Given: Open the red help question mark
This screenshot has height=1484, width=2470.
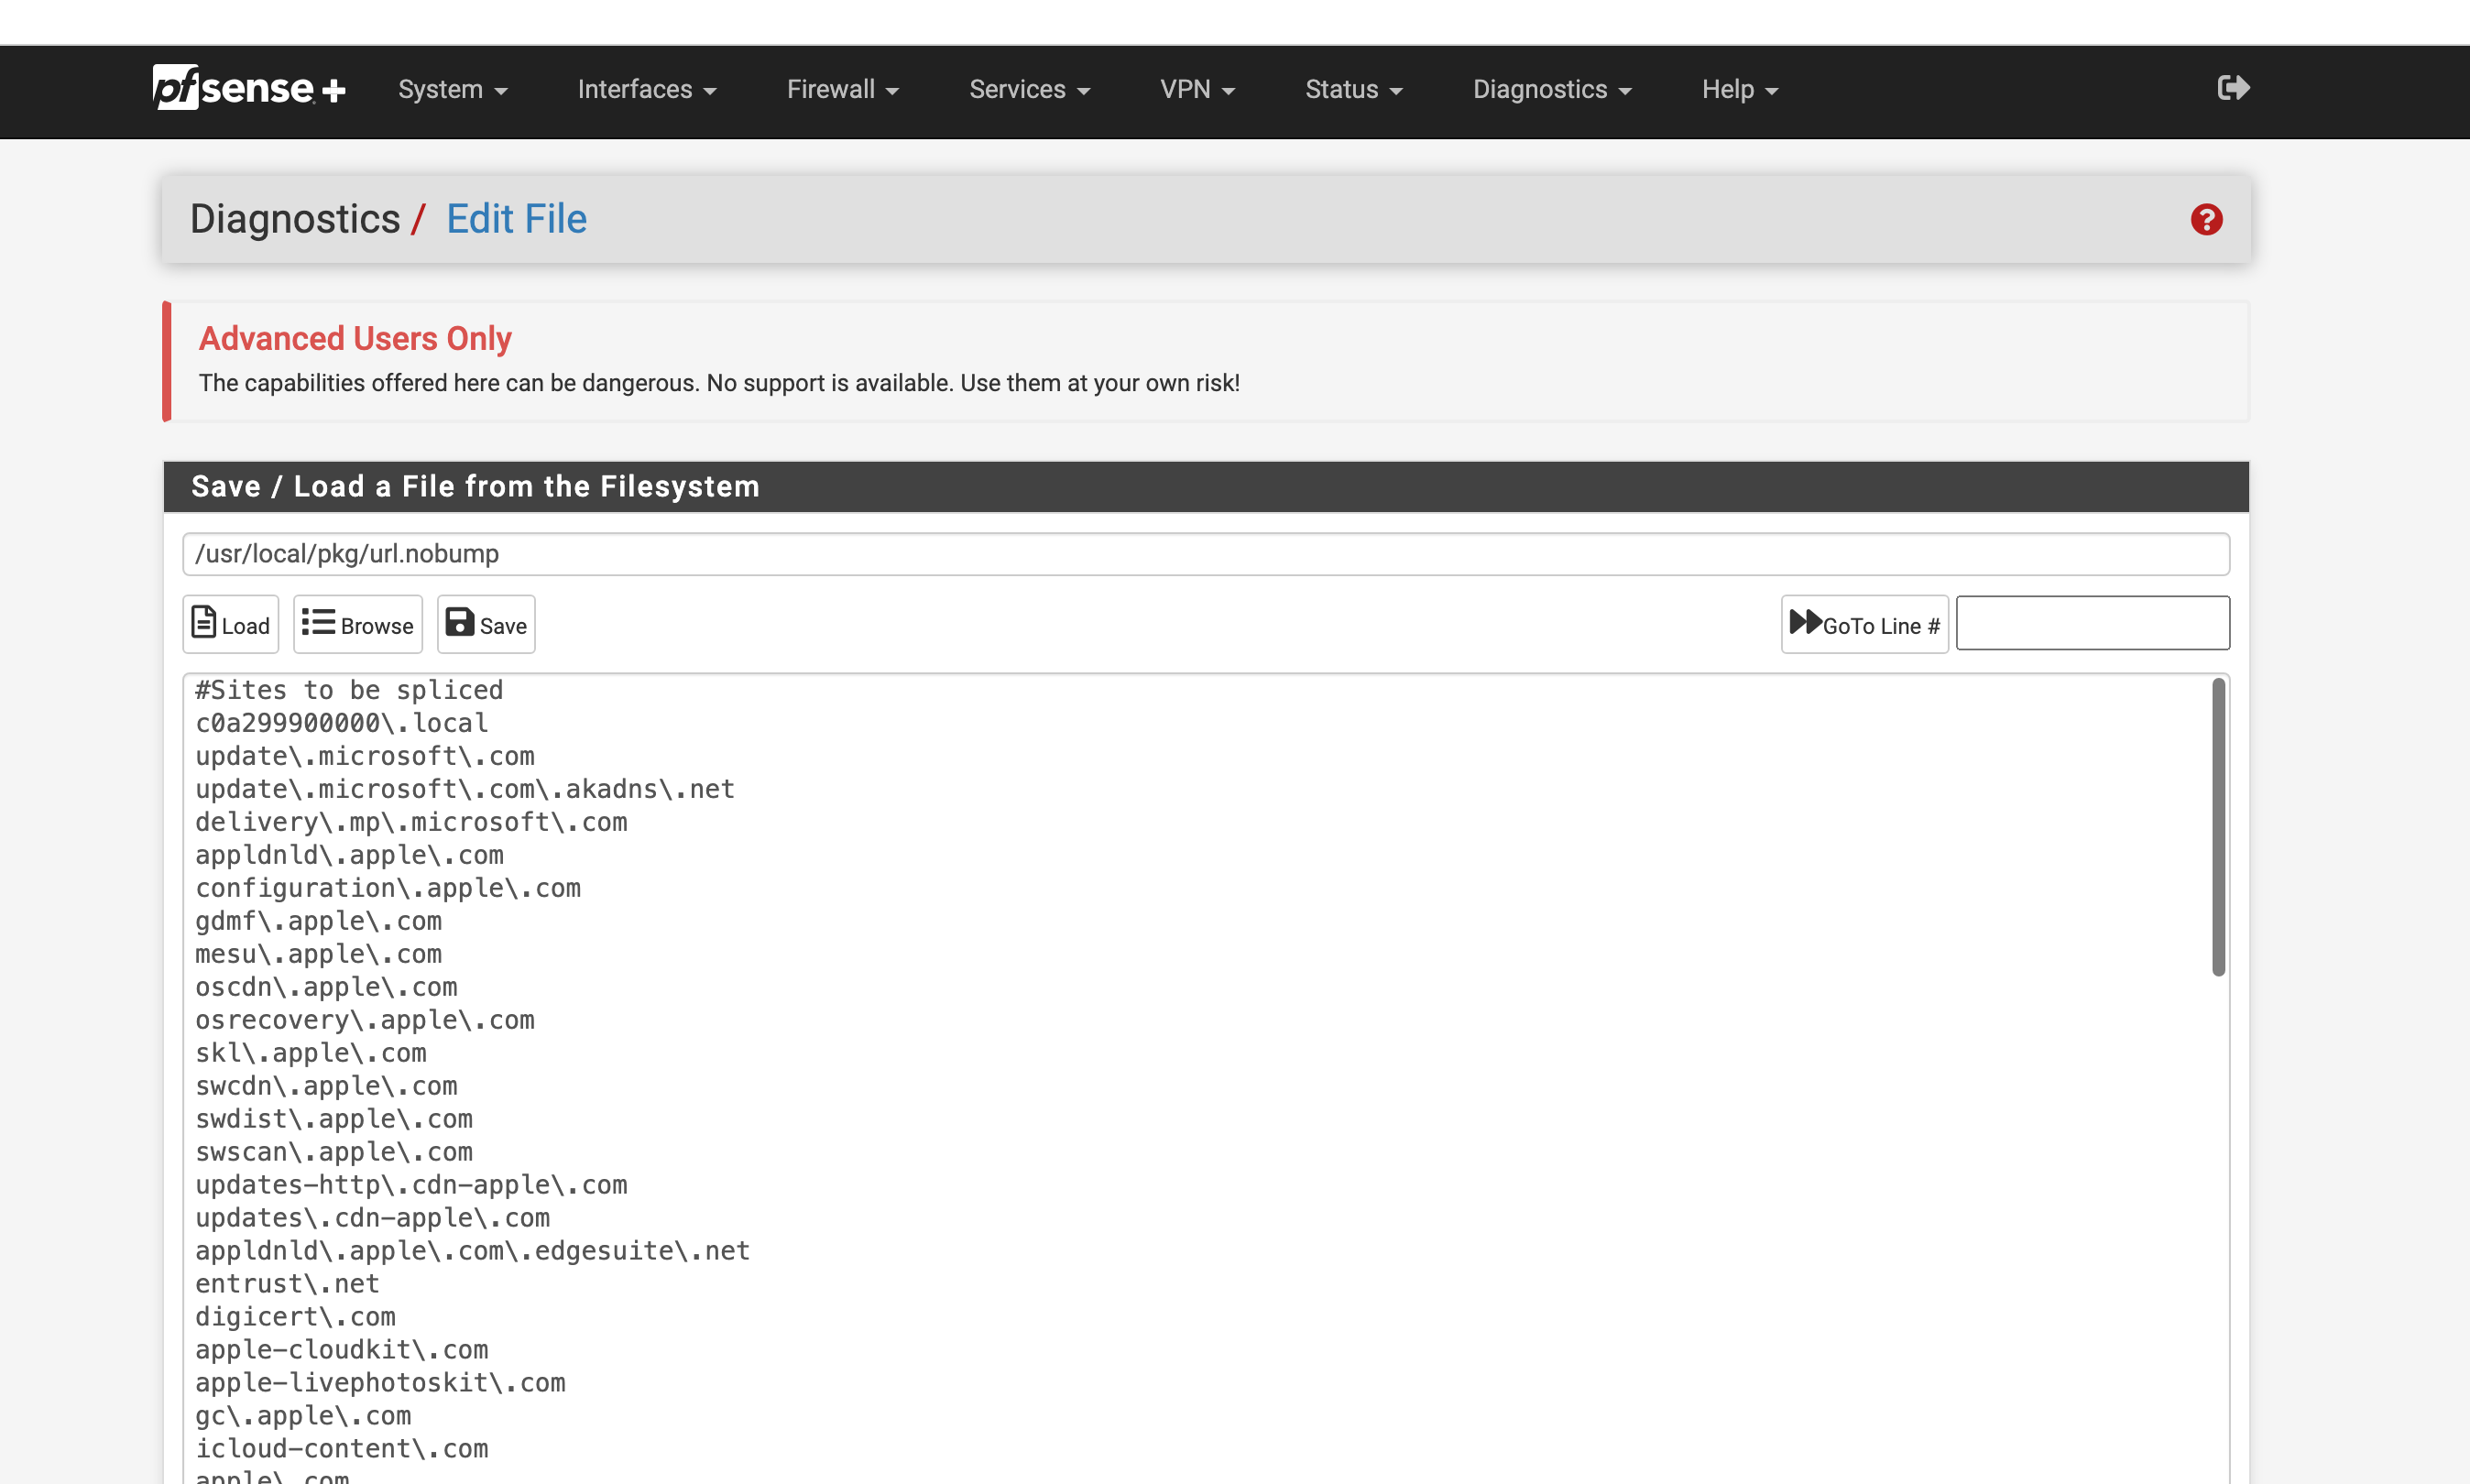Looking at the screenshot, I should click(x=2206, y=219).
